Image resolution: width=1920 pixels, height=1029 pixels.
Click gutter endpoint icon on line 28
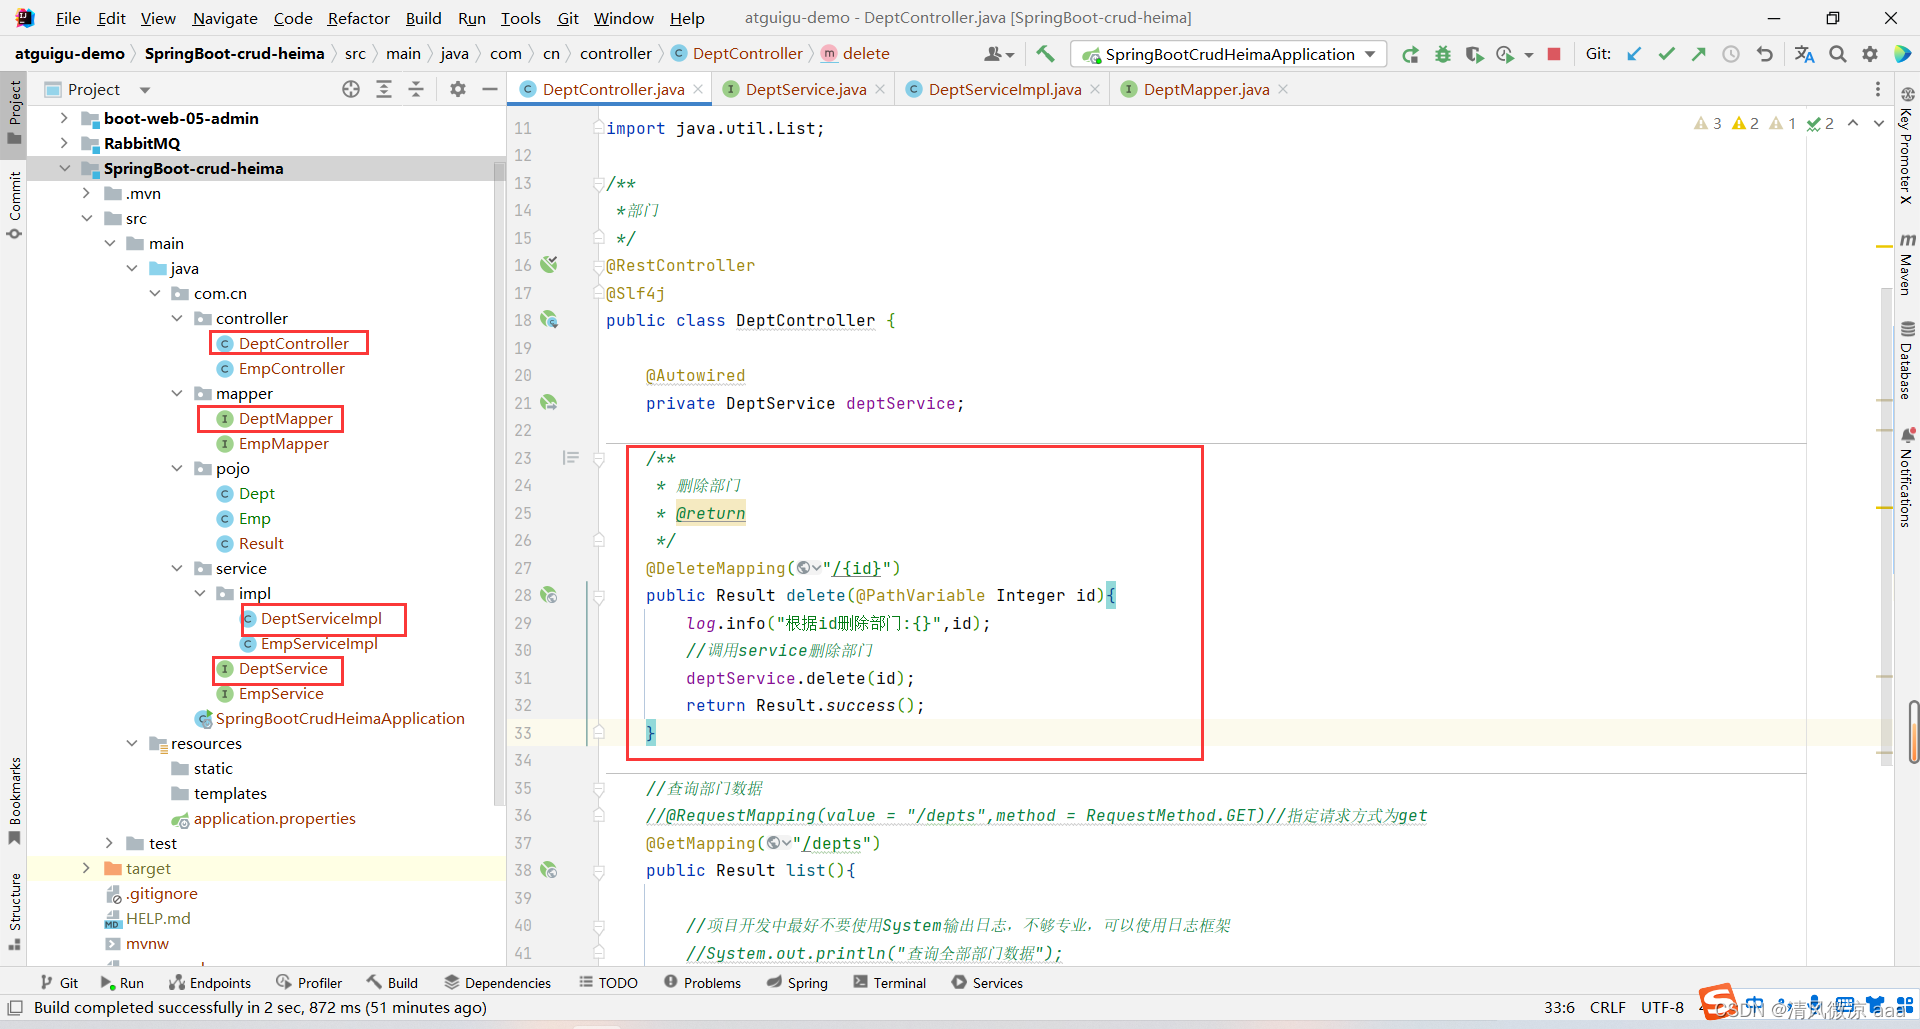click(549, 595)
